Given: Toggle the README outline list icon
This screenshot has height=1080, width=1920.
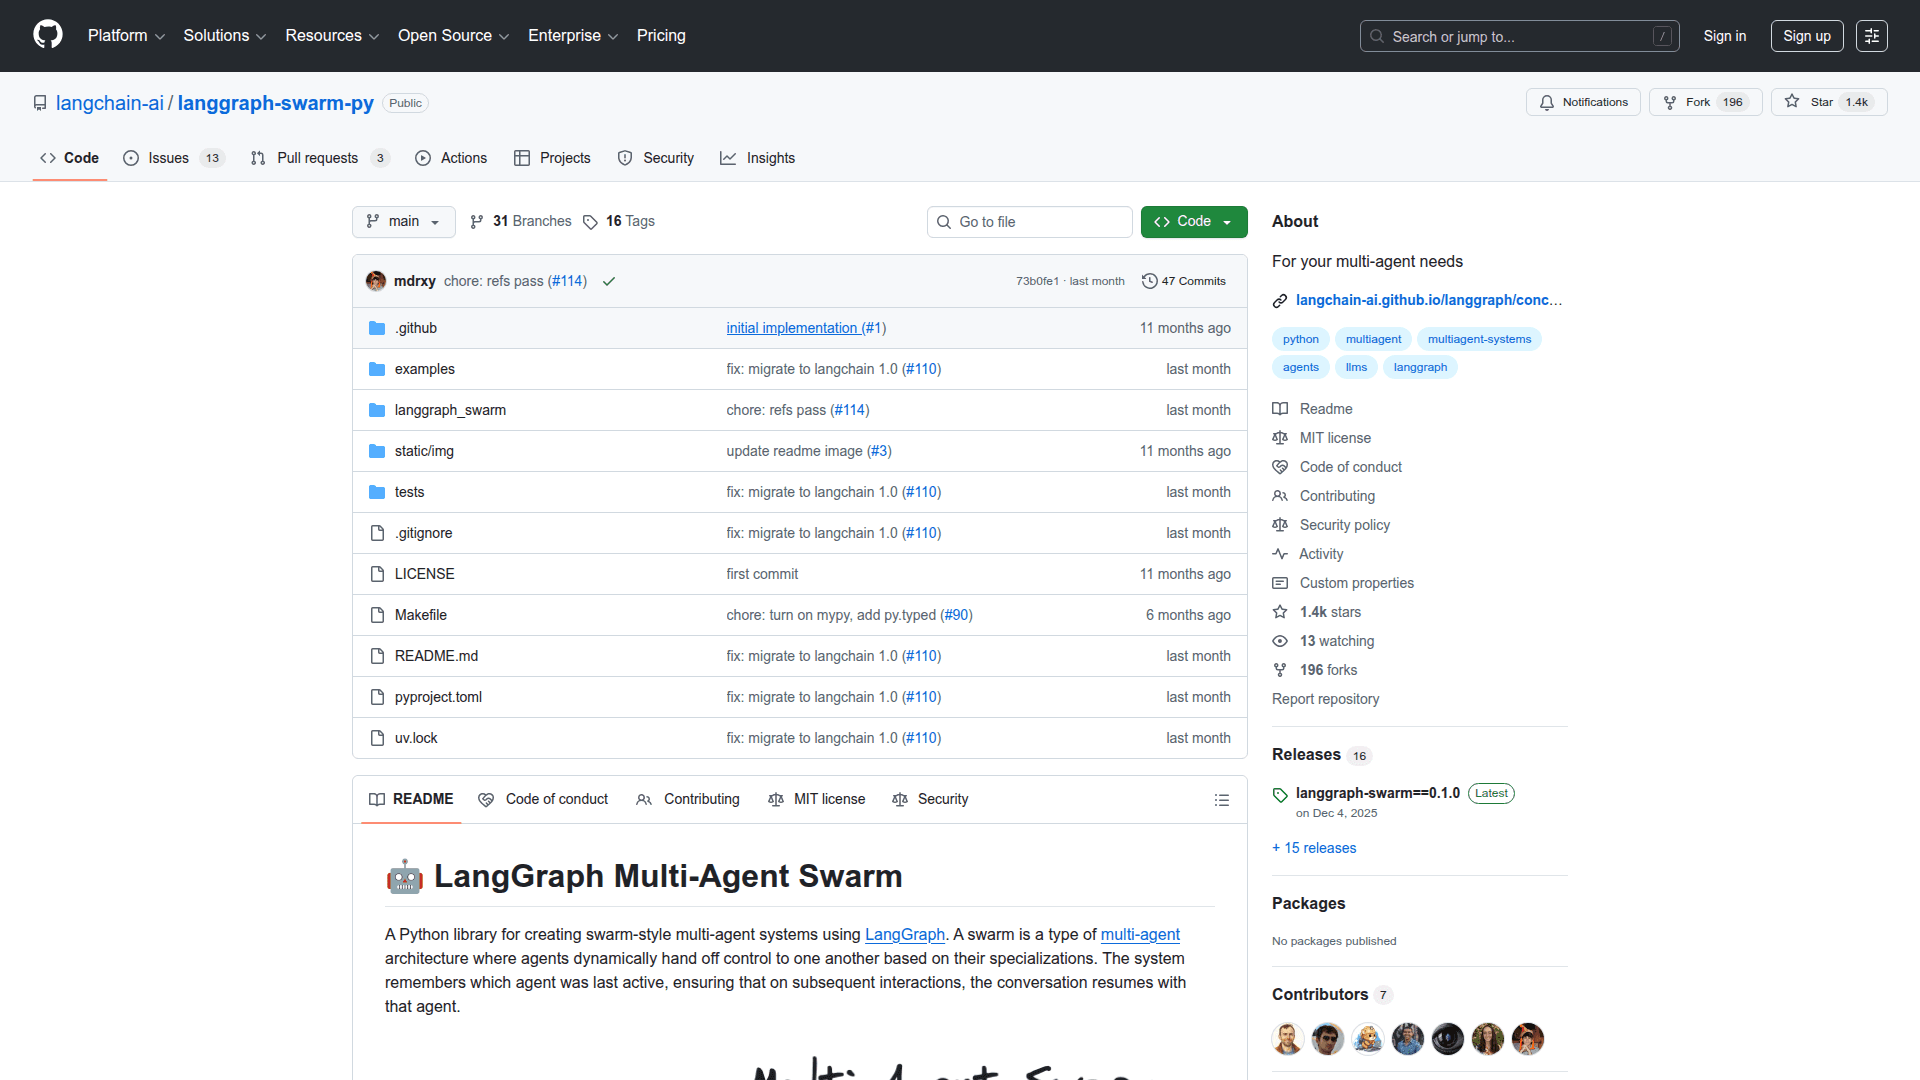Looking at the screenshot, I should point(1222,800).
